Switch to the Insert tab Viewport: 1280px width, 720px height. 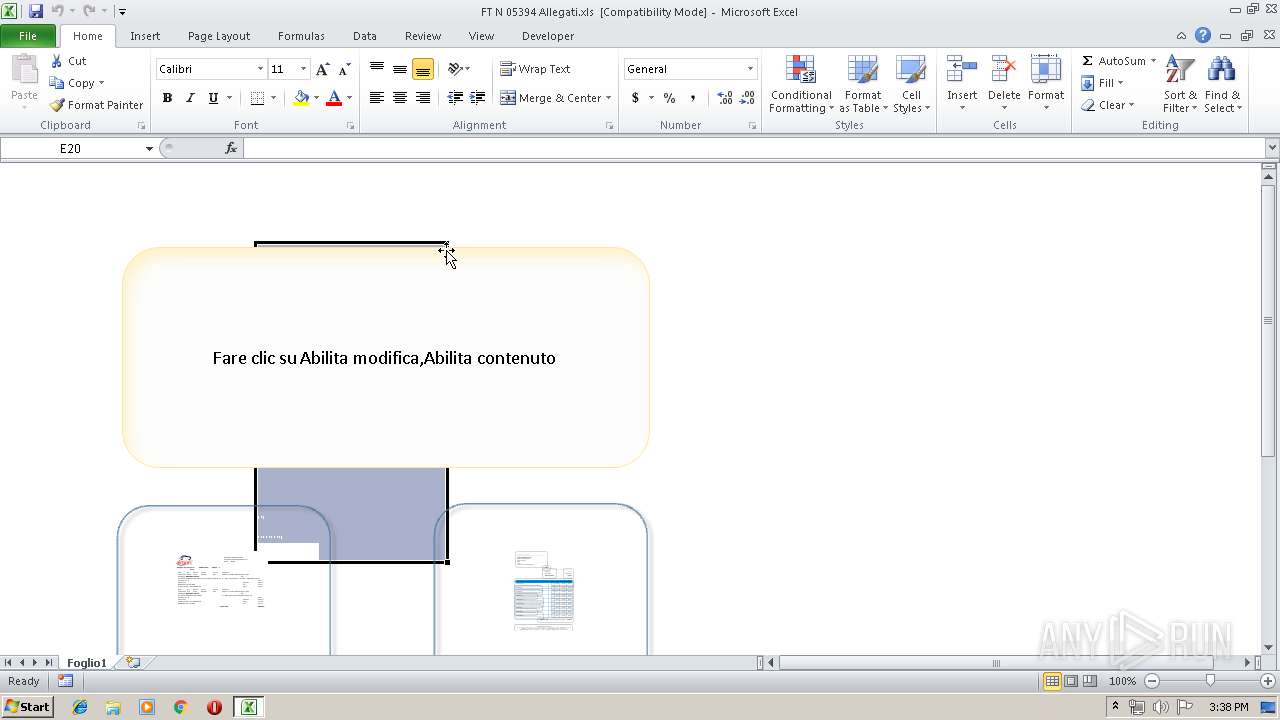145,36
